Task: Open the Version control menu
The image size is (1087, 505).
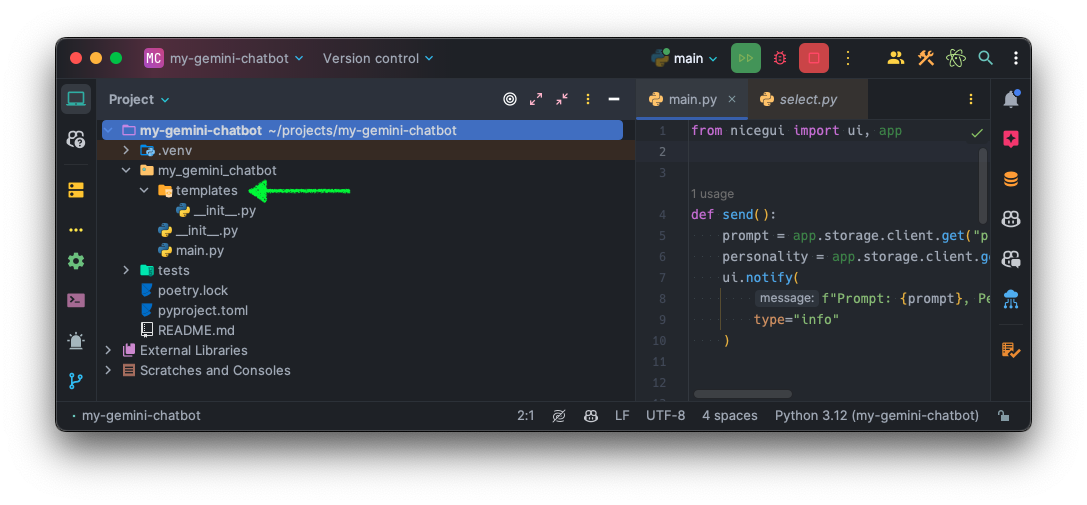Action: pos(378,58)
